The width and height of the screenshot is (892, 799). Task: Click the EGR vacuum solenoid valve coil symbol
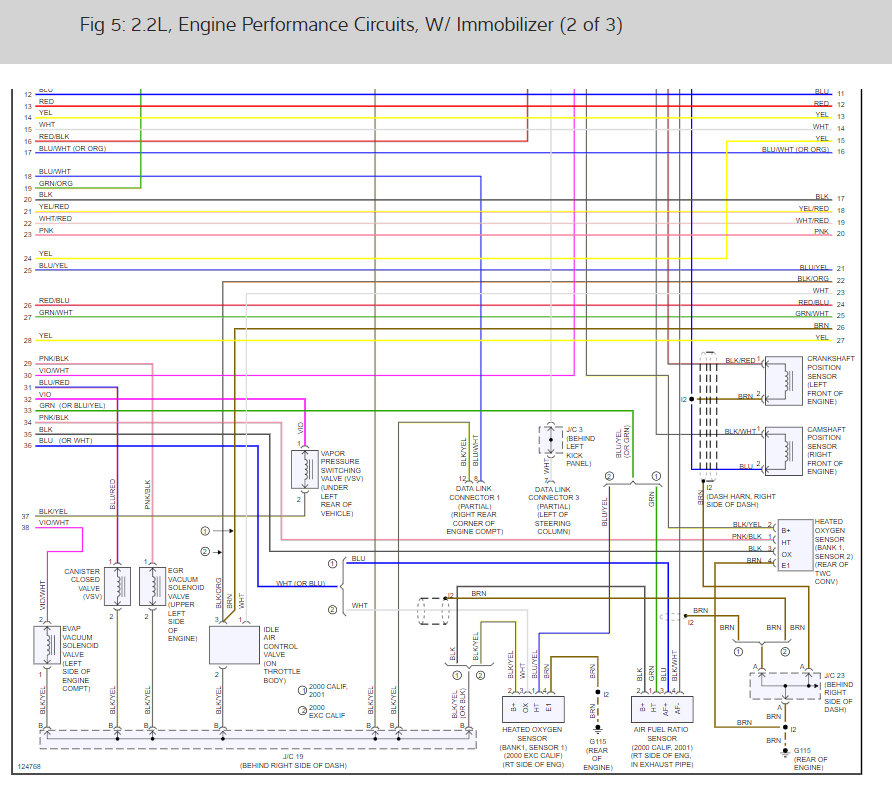coord(152,586)
